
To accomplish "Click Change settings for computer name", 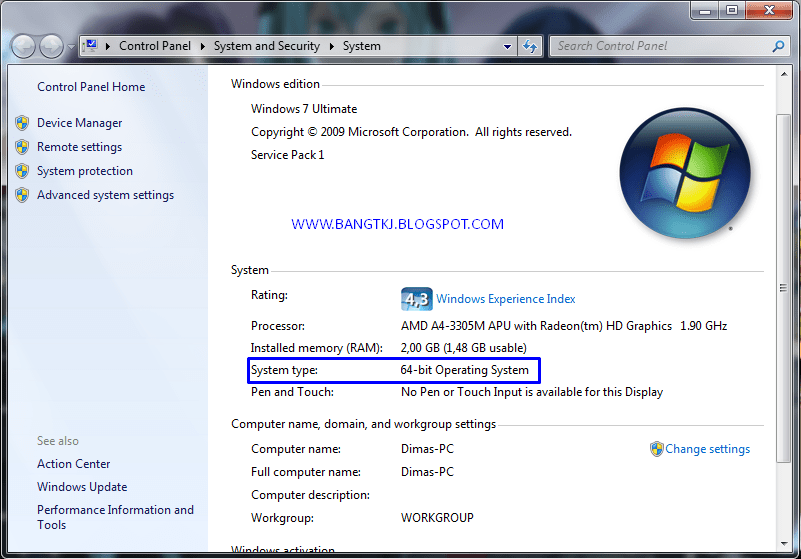I will coord(708,449).
